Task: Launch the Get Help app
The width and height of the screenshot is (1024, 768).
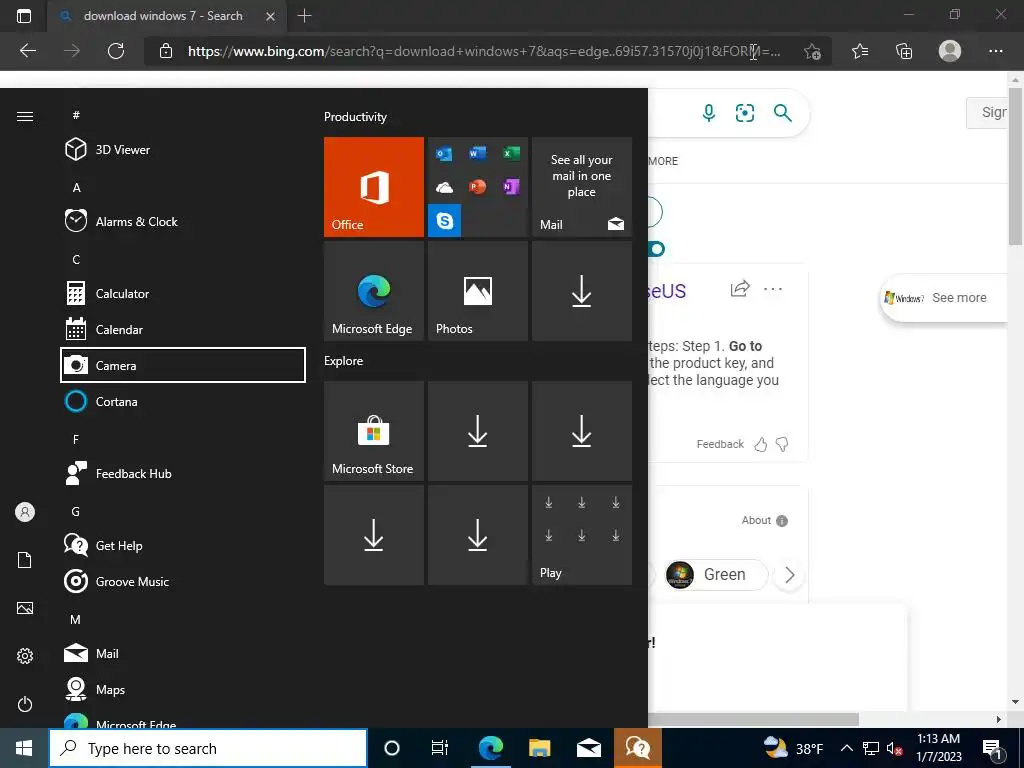Action: click(183, 545)
